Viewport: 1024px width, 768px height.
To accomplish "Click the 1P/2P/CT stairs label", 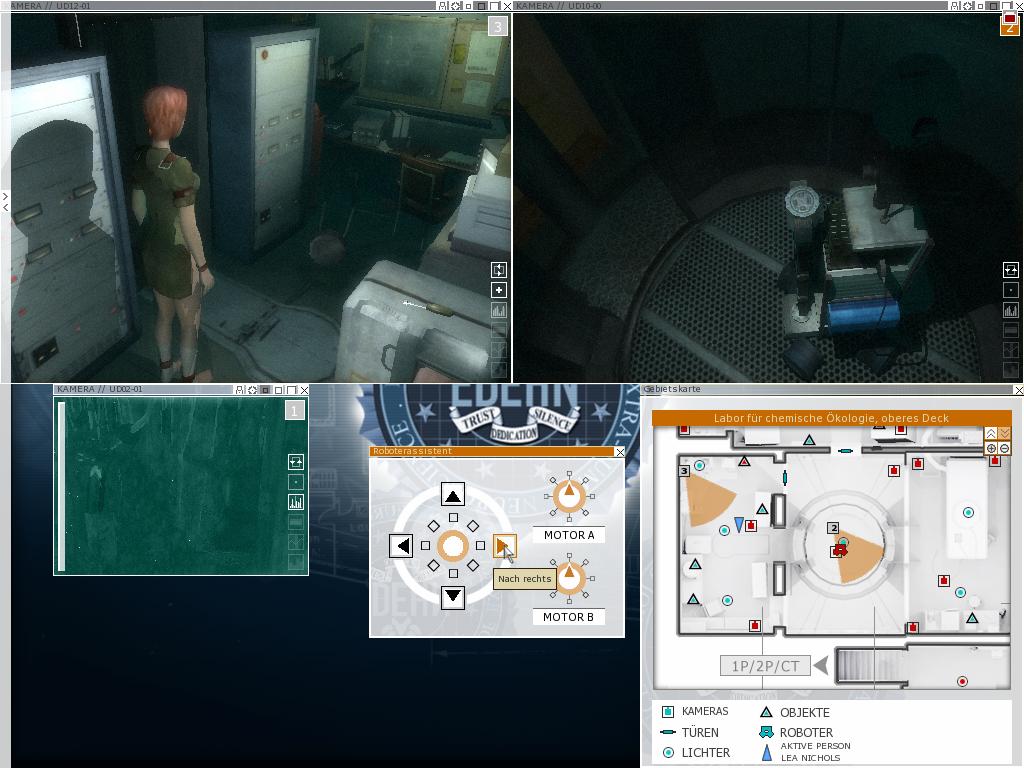I will pyautogui.click(x=765, y=666).
